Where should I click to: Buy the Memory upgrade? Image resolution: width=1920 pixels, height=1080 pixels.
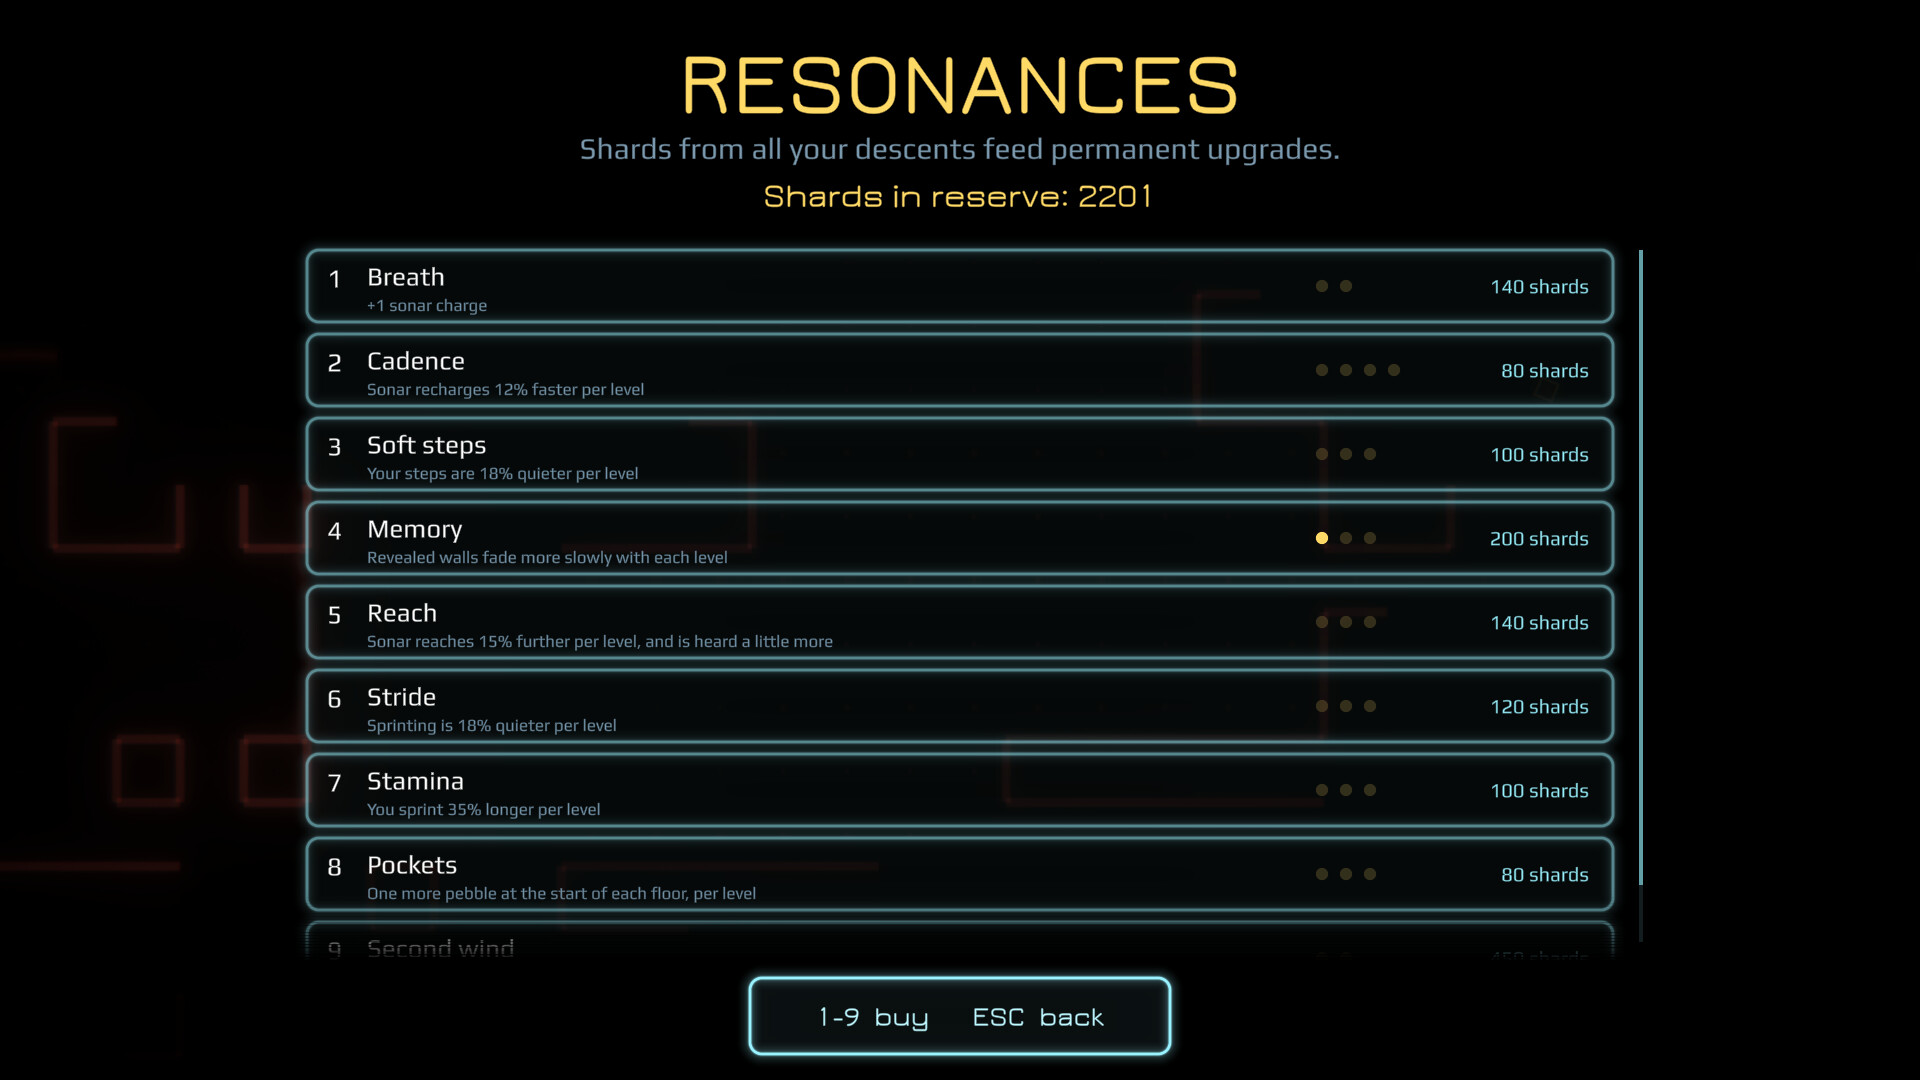960,538
